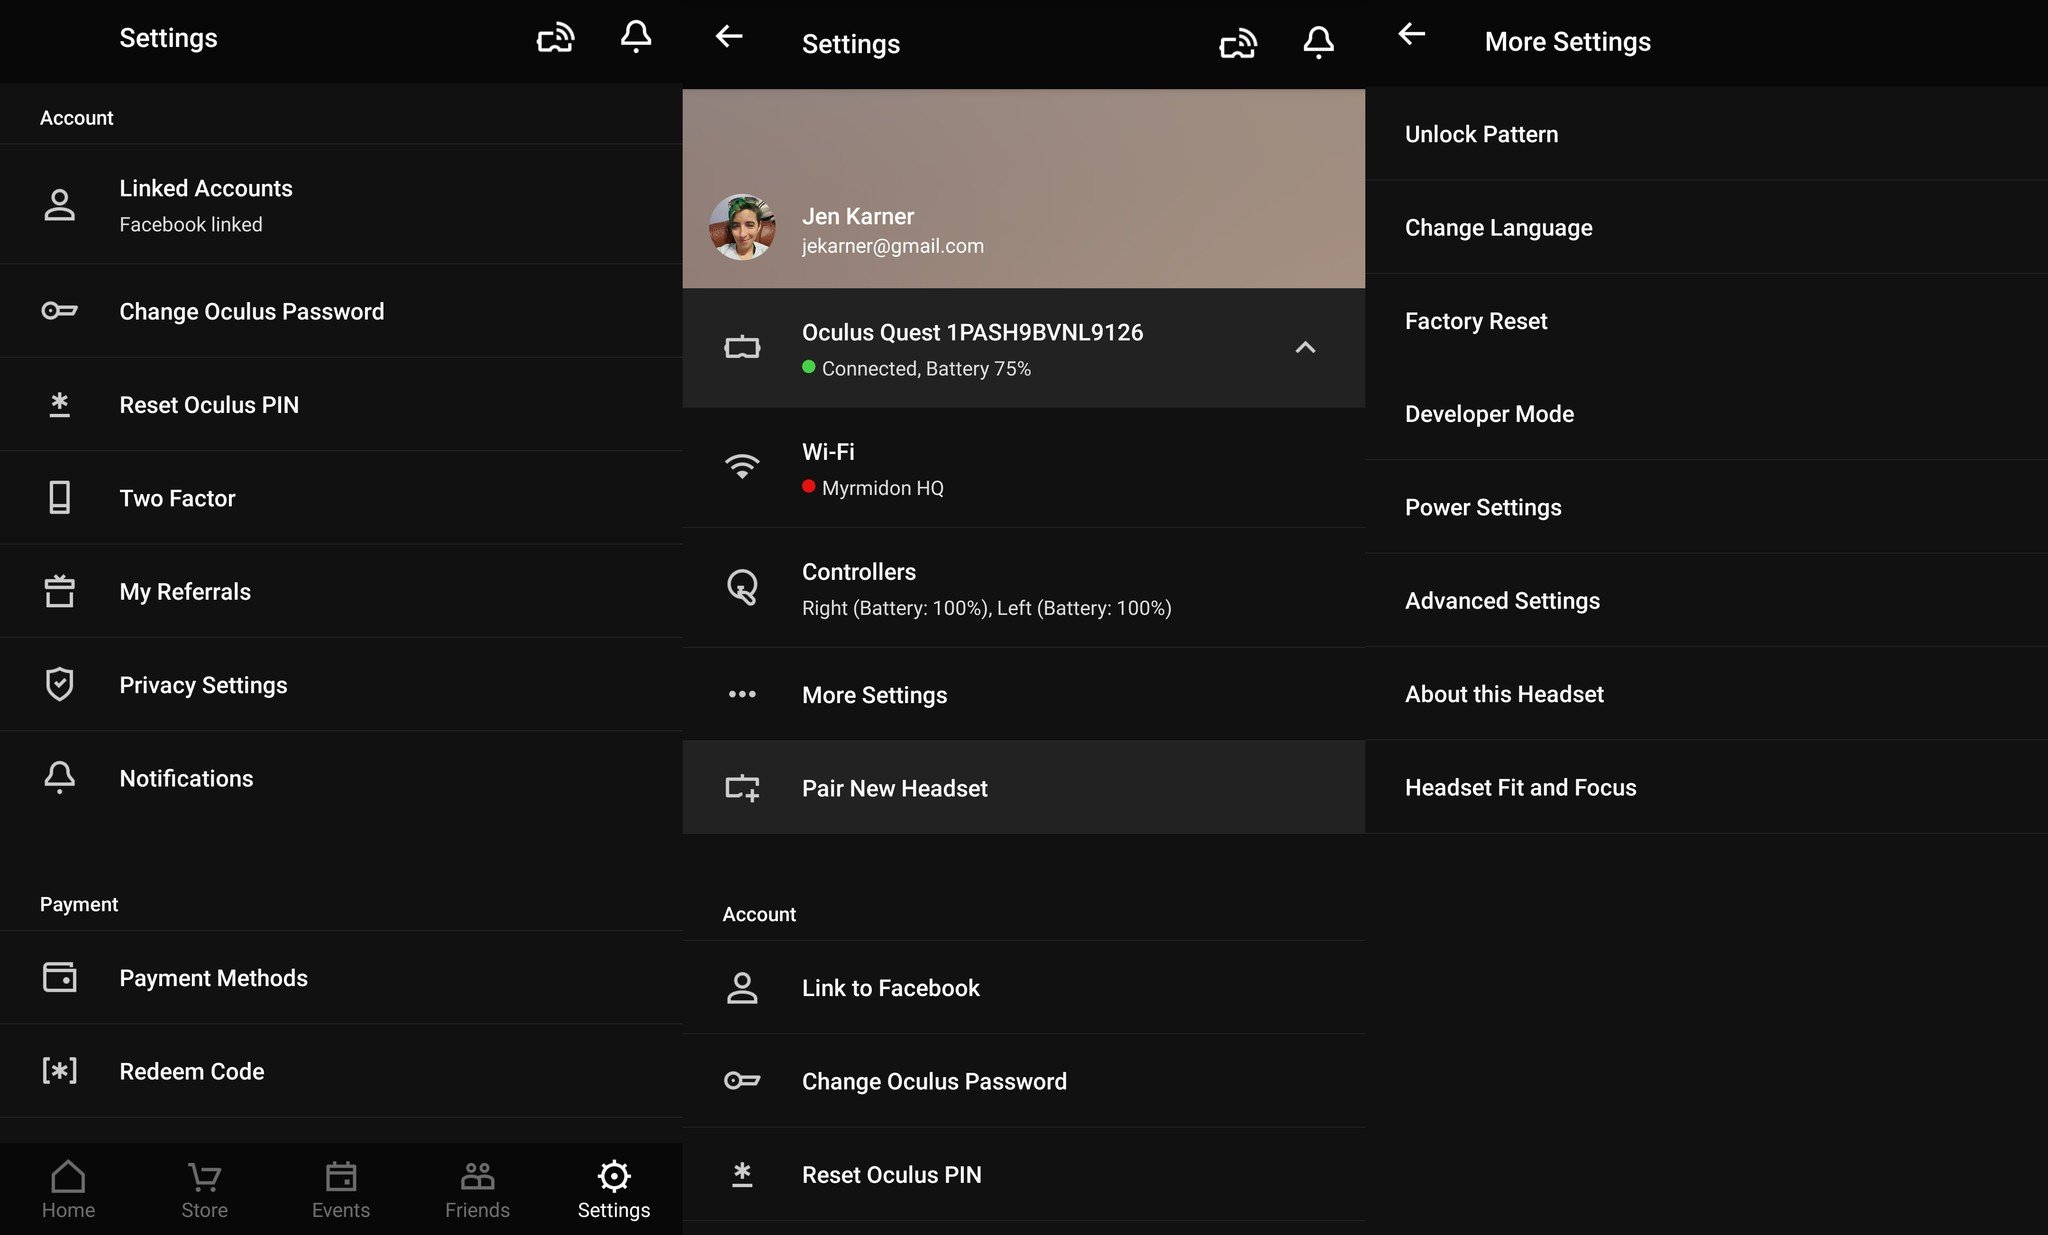Tap the Privacy Settings shield icon
This screenshot has width=2048, height=1235.
[60, 684]
